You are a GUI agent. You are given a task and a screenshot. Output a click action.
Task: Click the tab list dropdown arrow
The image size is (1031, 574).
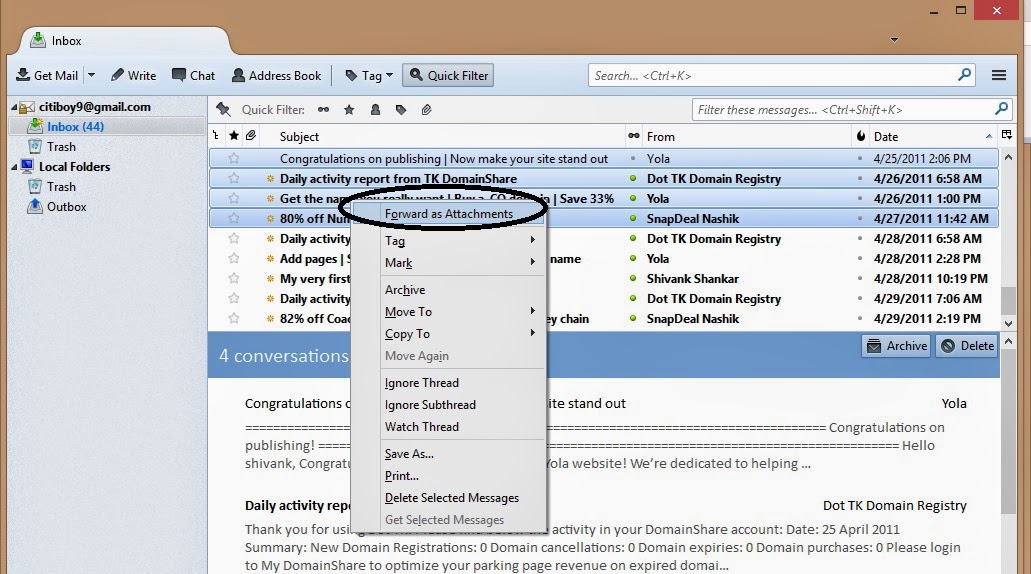coord(894,40)
